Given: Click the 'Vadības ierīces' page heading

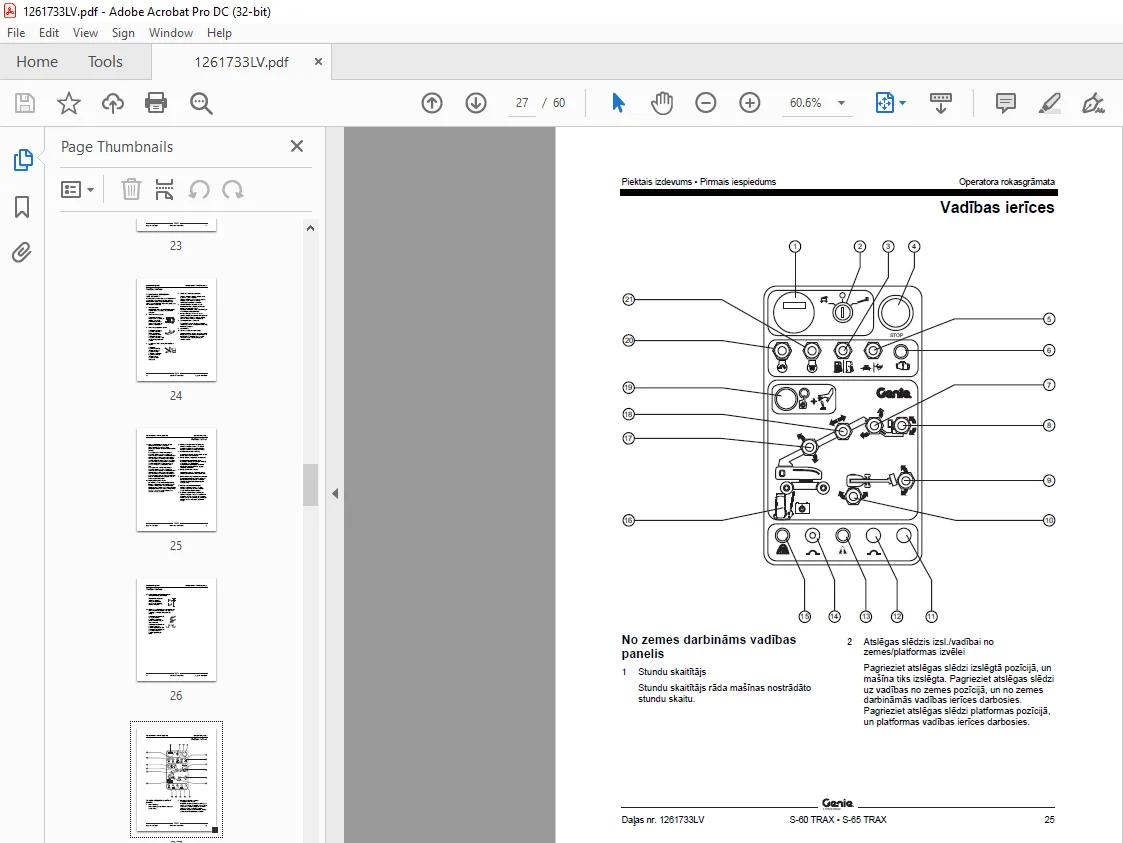Looking at the screenshot, I should tap(997, 208).
